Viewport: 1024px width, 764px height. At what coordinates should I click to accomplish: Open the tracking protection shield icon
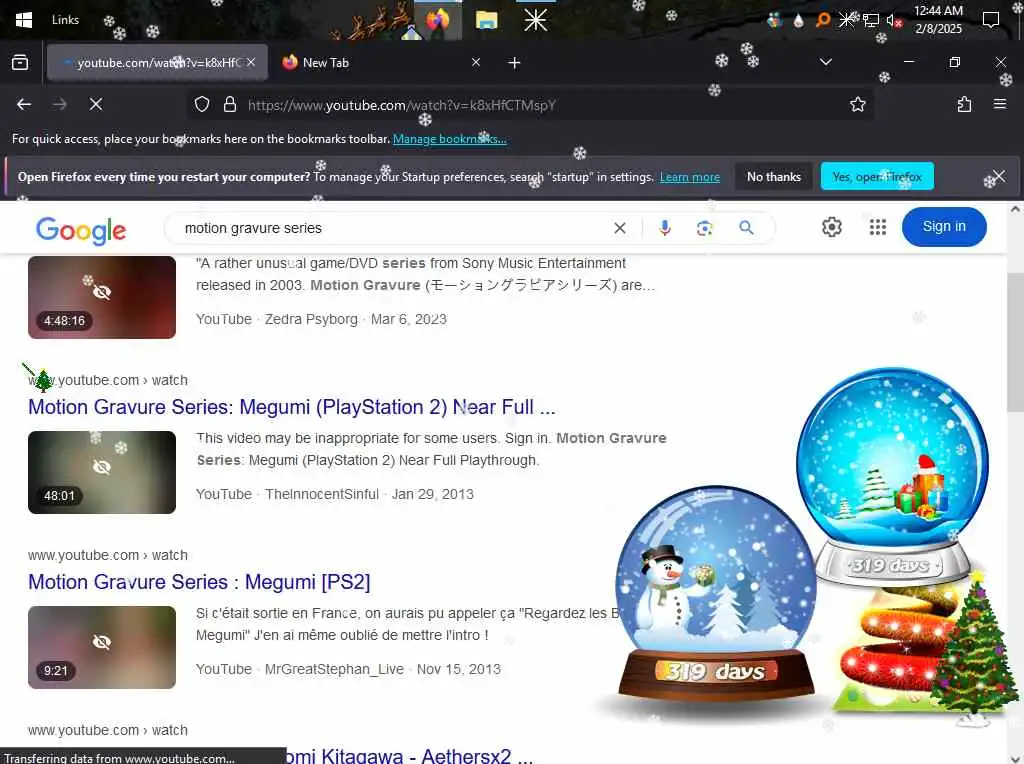202,104
